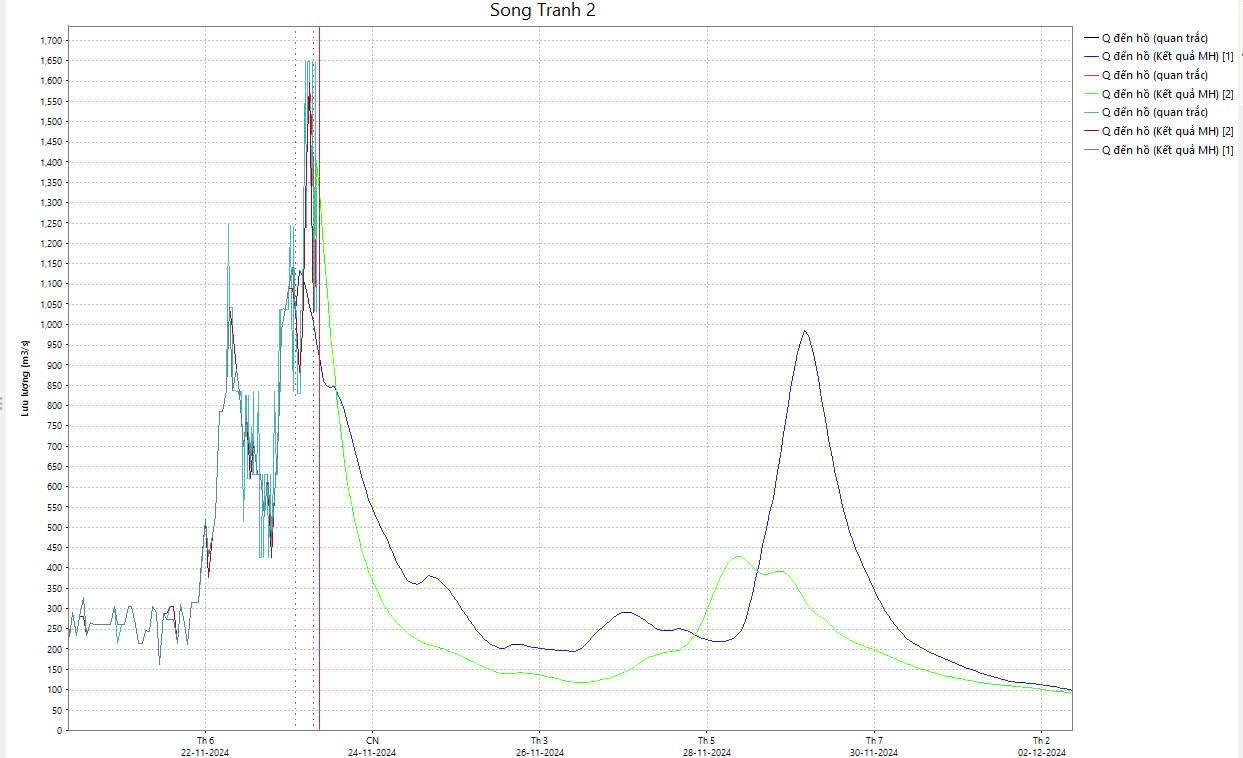1243x758 pixels.
Task: Click the sixth legend entry, Kết quả MH [2]
Action: click(1167, 131)
